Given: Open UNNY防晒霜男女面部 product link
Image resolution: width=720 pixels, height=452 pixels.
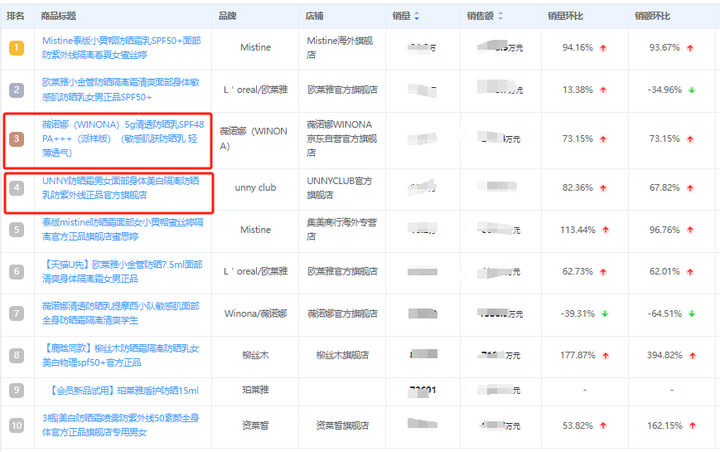Looking at the screenshot, I should coord(121,188).
